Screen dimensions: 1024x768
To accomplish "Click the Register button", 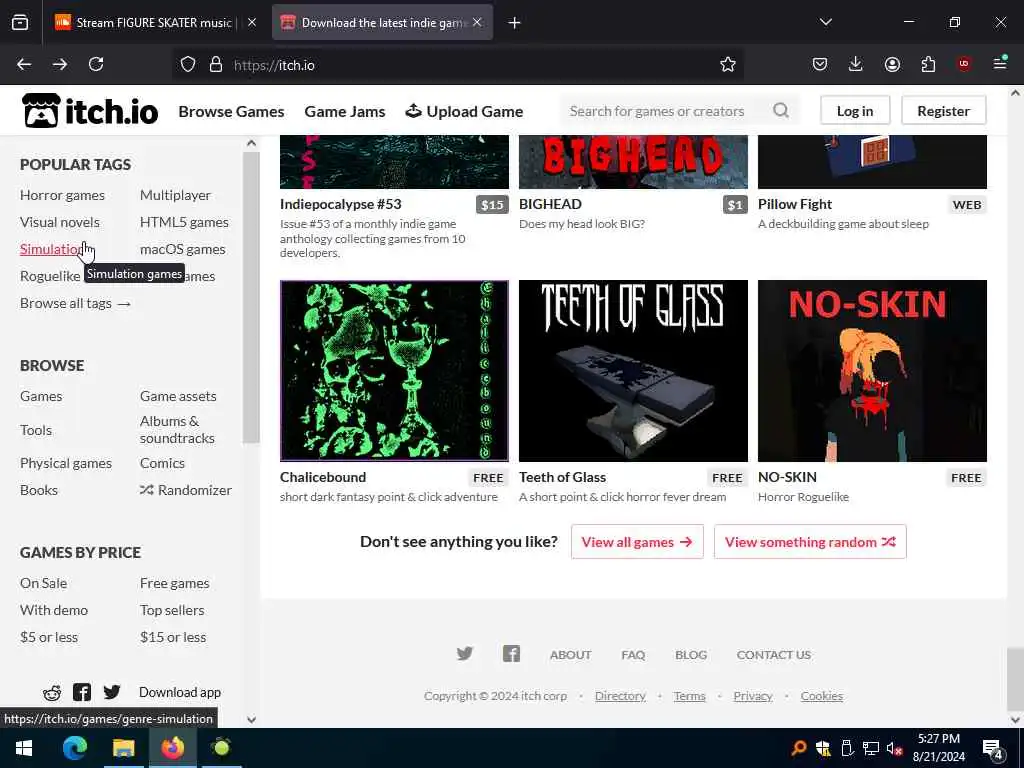I will [943, 110].
